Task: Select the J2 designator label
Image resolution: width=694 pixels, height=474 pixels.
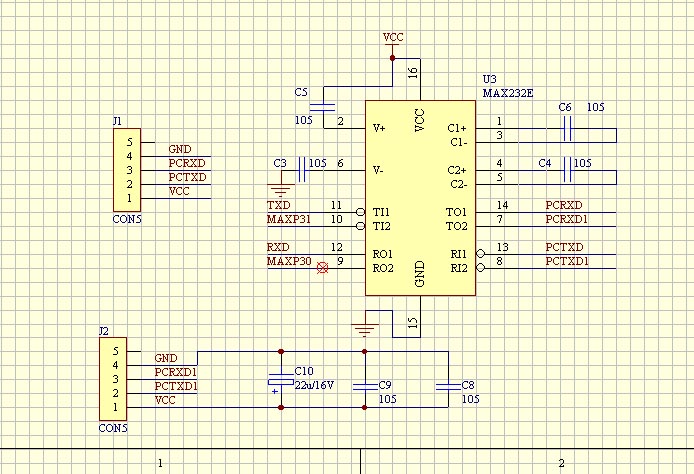Action: [104, 331]
